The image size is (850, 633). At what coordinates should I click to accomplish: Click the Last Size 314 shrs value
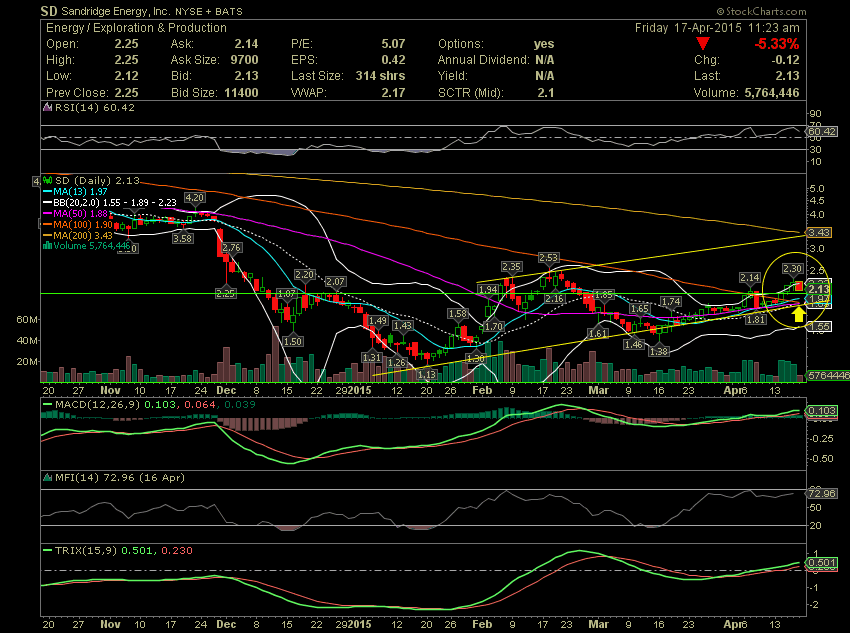380,76
